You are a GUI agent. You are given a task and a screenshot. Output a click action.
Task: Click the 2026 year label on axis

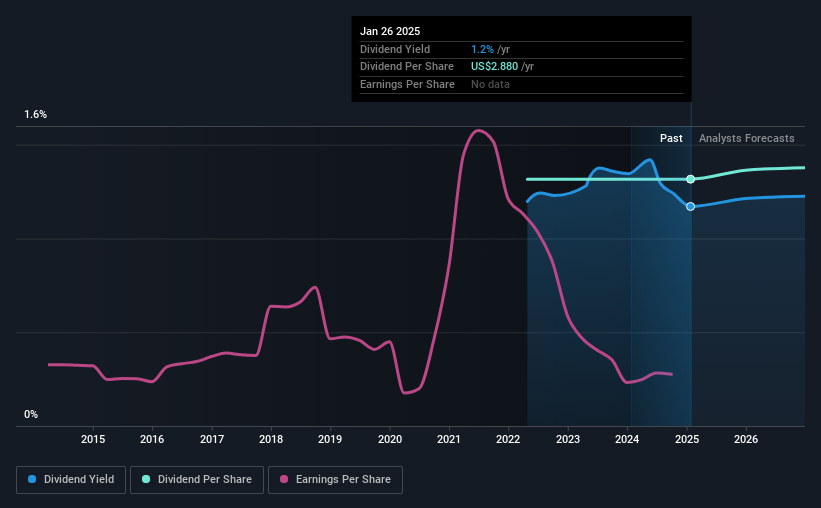click(746, 439)
